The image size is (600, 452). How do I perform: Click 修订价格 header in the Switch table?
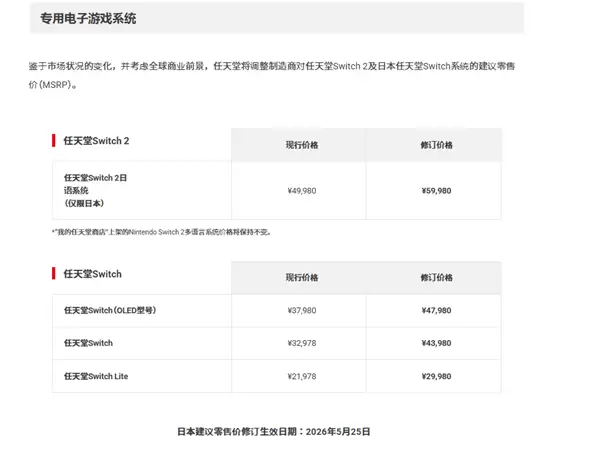[436, 277]
